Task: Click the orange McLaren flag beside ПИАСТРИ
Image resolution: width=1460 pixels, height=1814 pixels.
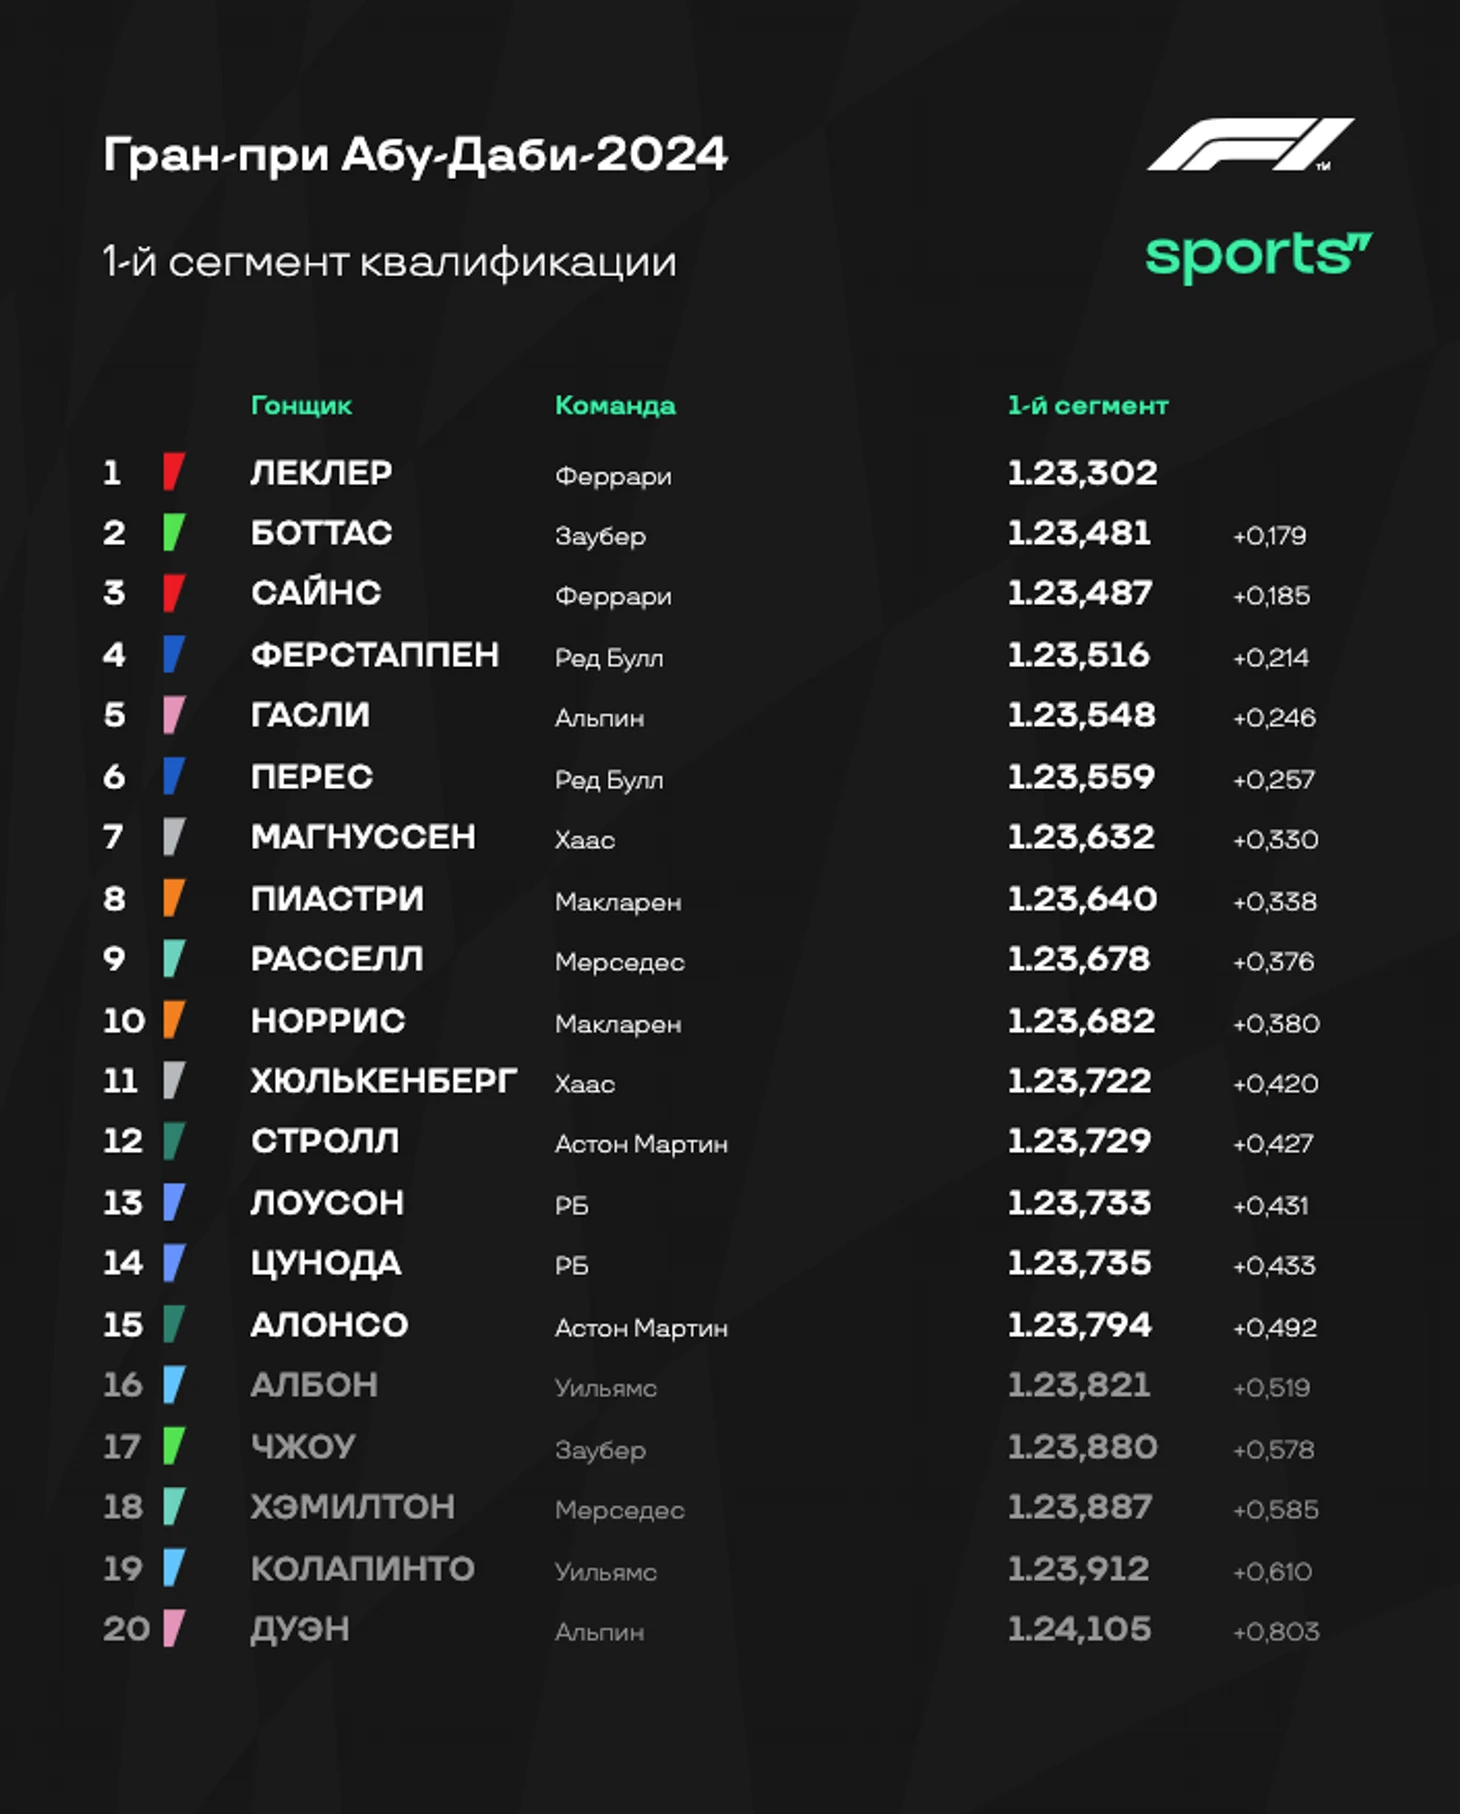Action: tap(174, 898)
